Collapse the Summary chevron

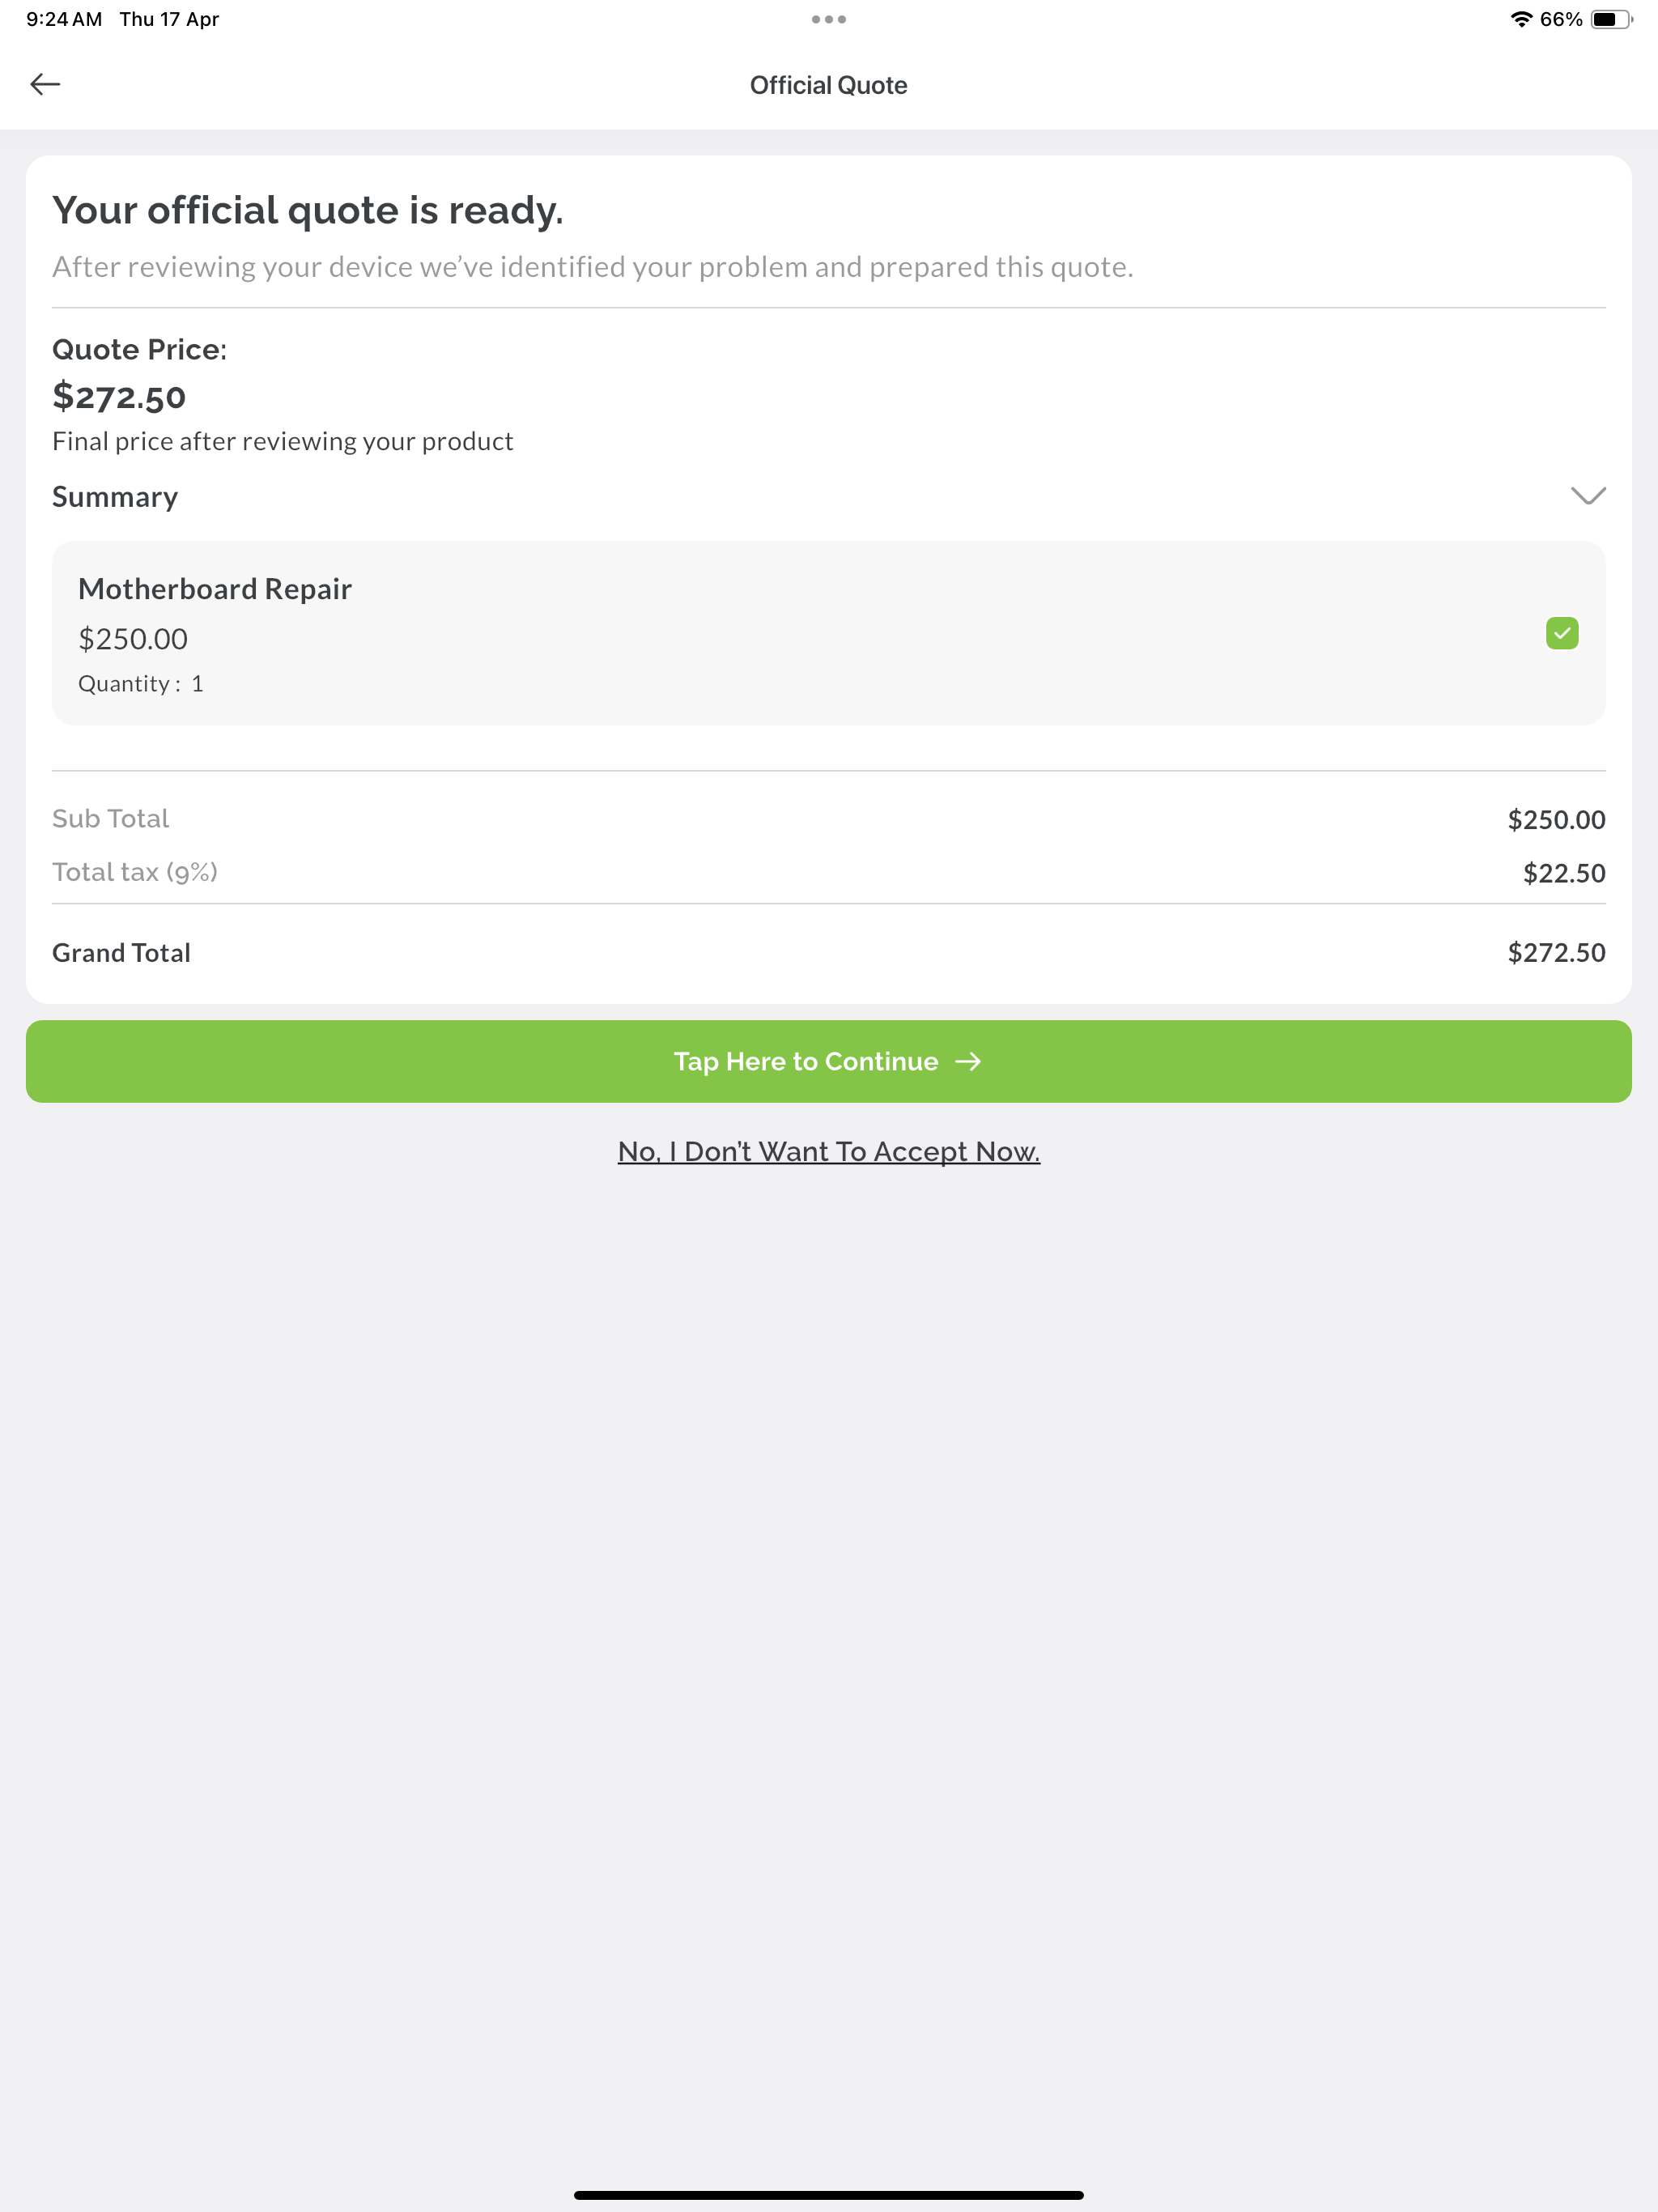1588,496
